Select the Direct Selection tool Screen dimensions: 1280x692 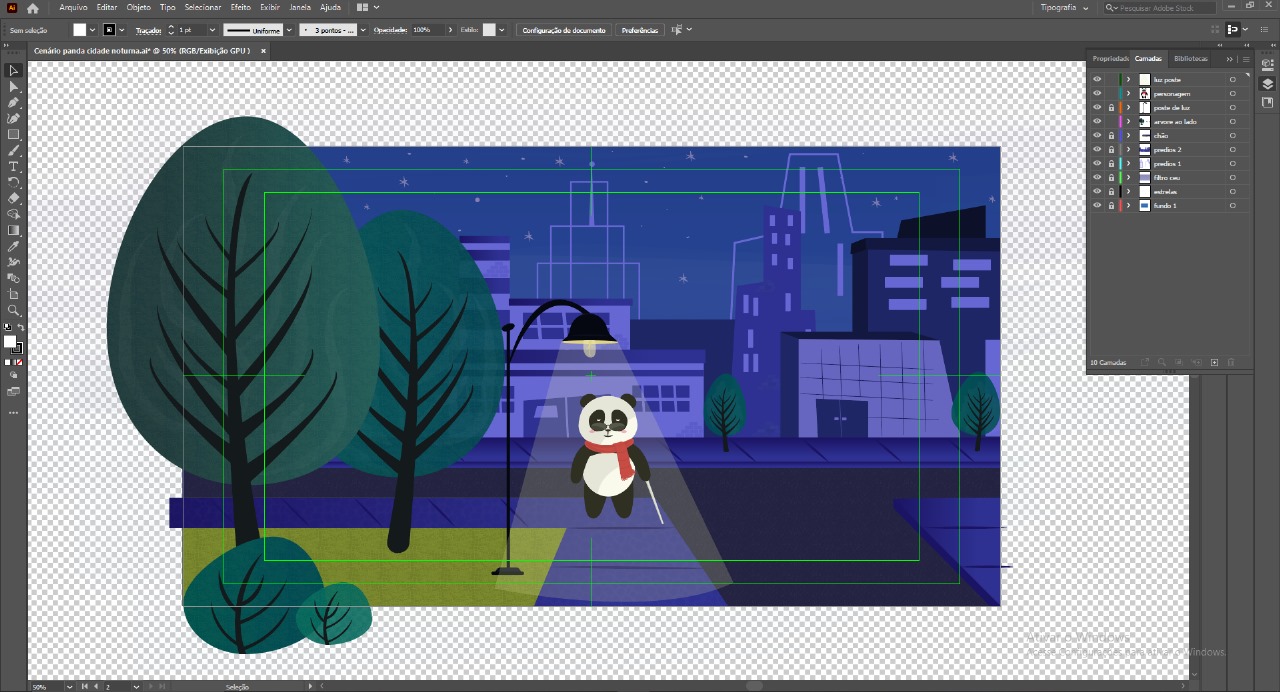click(14, 87)
